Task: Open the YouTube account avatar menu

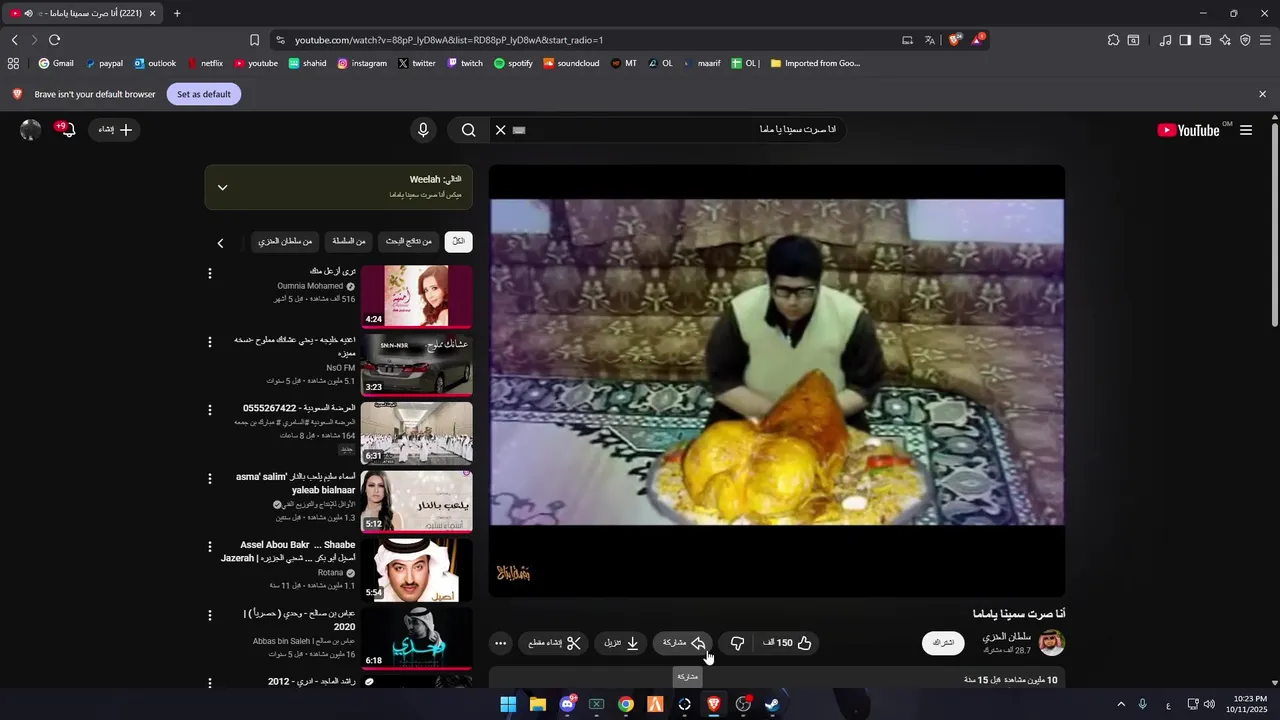Action: (31, 130)
